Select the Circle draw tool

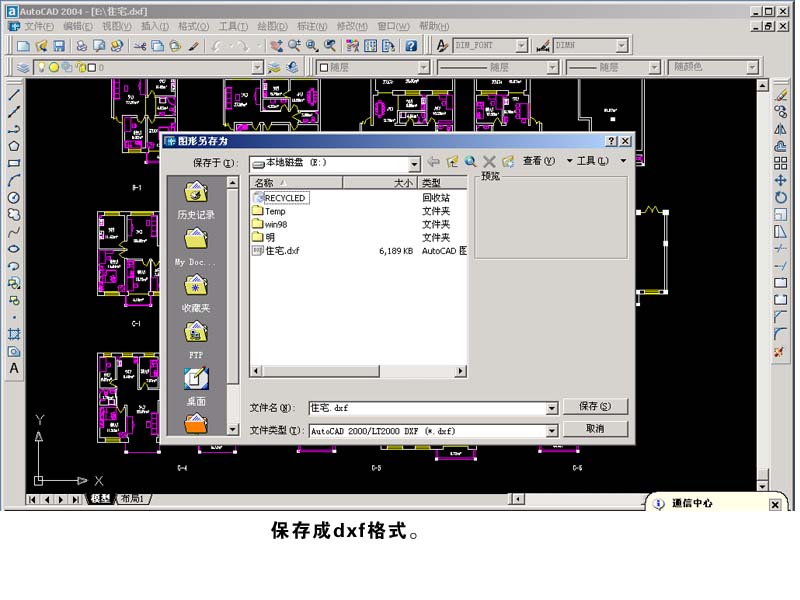(x=14, y=197)
